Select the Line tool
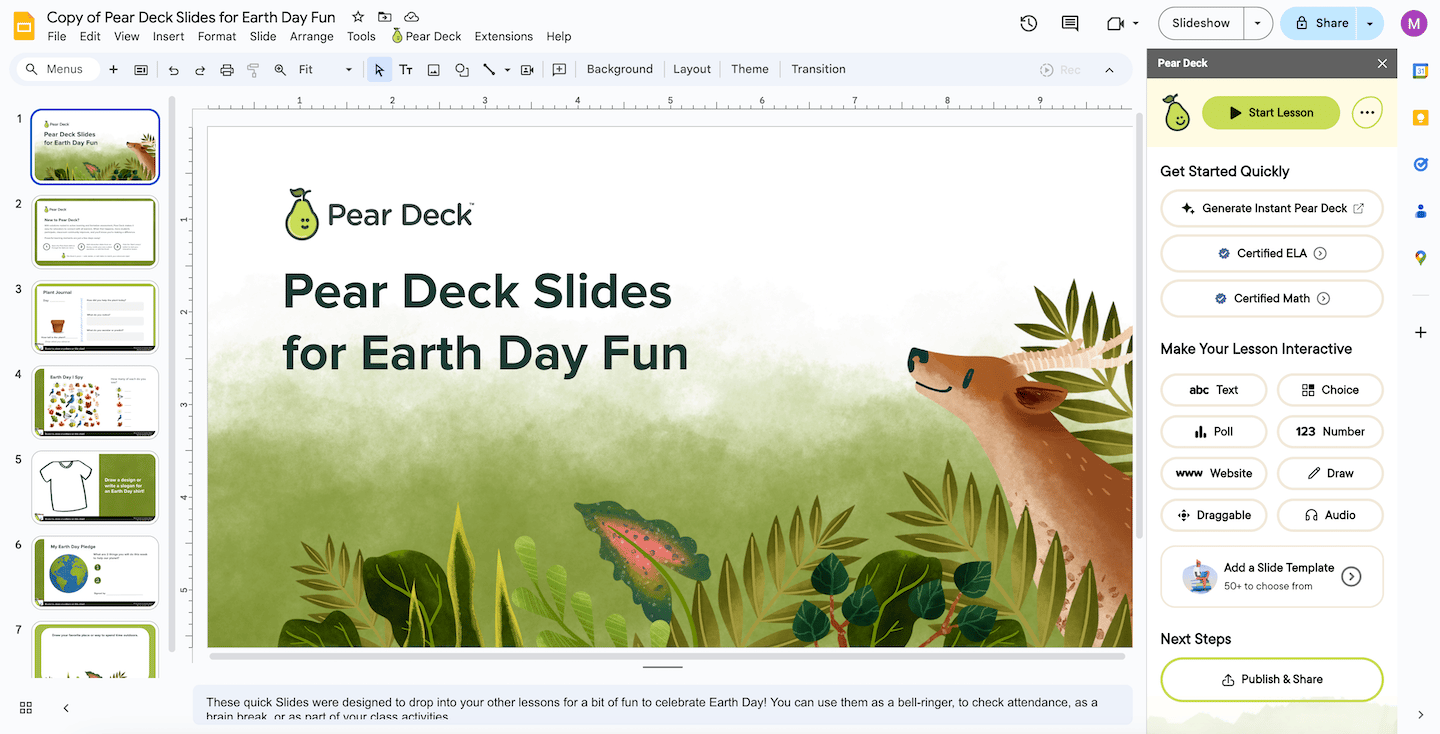The width and height of the screenshot is (1440, 734). tap(489, 70)
